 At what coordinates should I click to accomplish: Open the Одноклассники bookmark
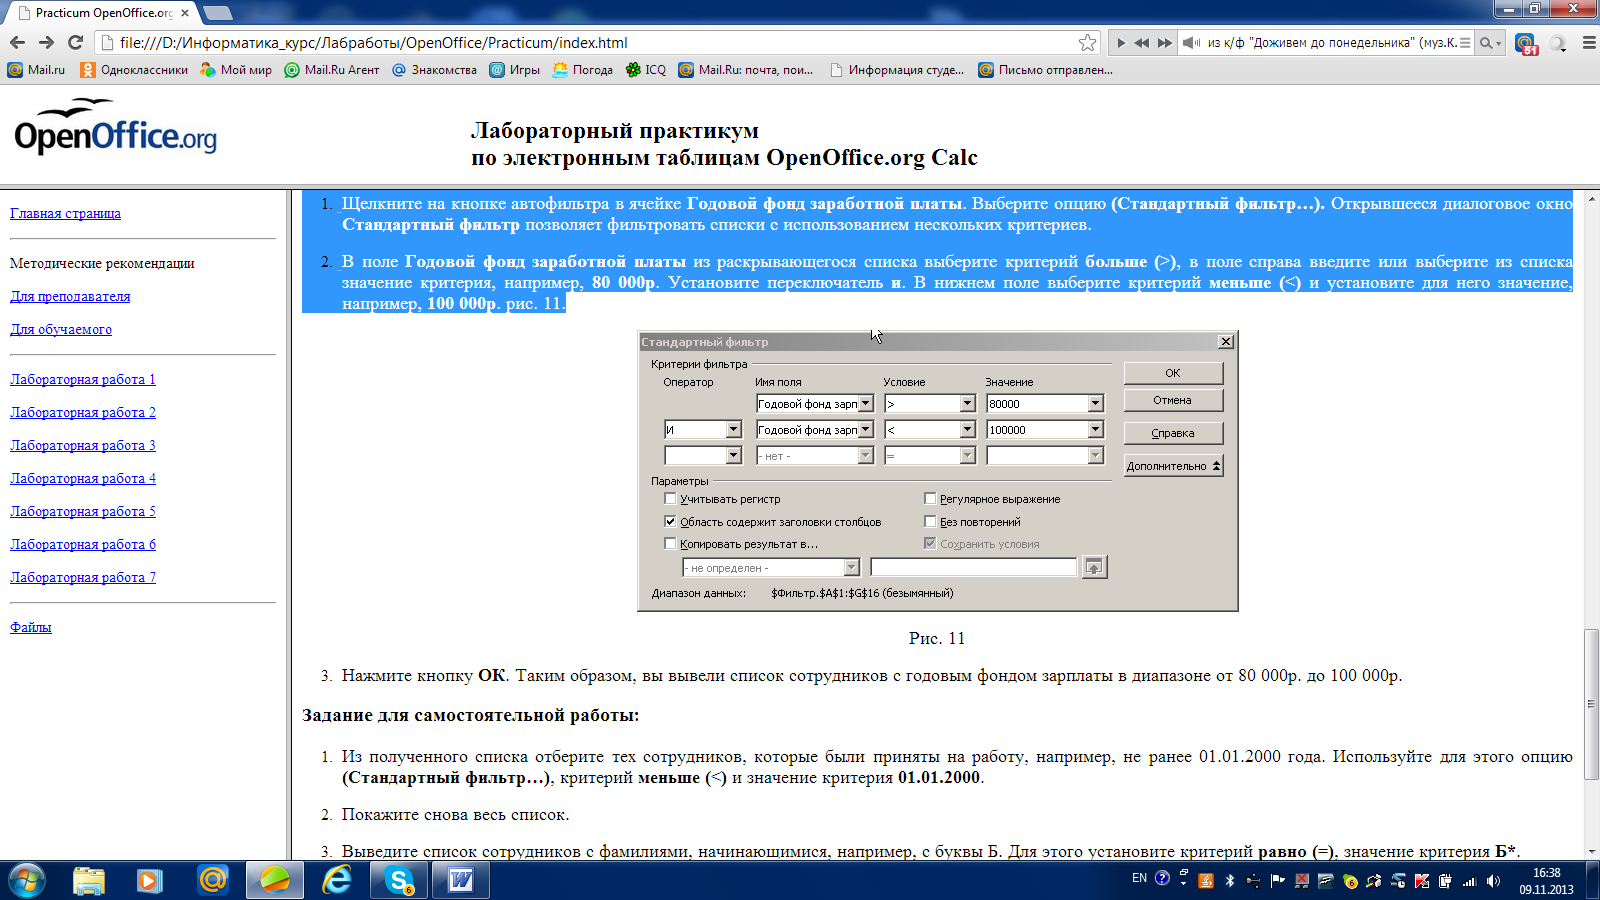(x=134, y=70)
